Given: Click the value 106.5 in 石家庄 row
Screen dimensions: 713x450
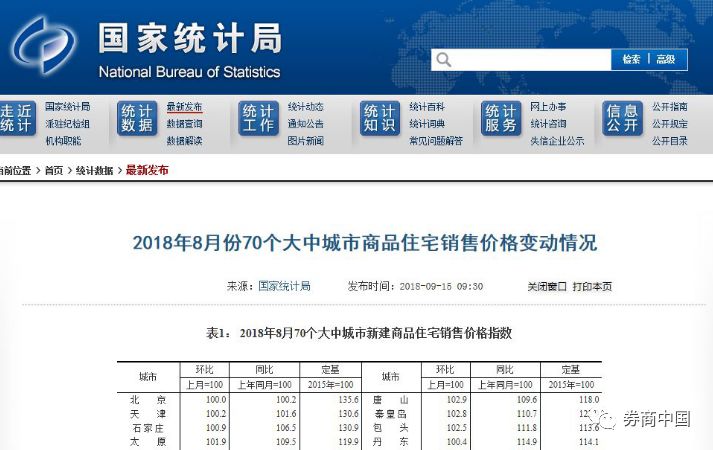Looking at the screenshot, I should (286, 428).
